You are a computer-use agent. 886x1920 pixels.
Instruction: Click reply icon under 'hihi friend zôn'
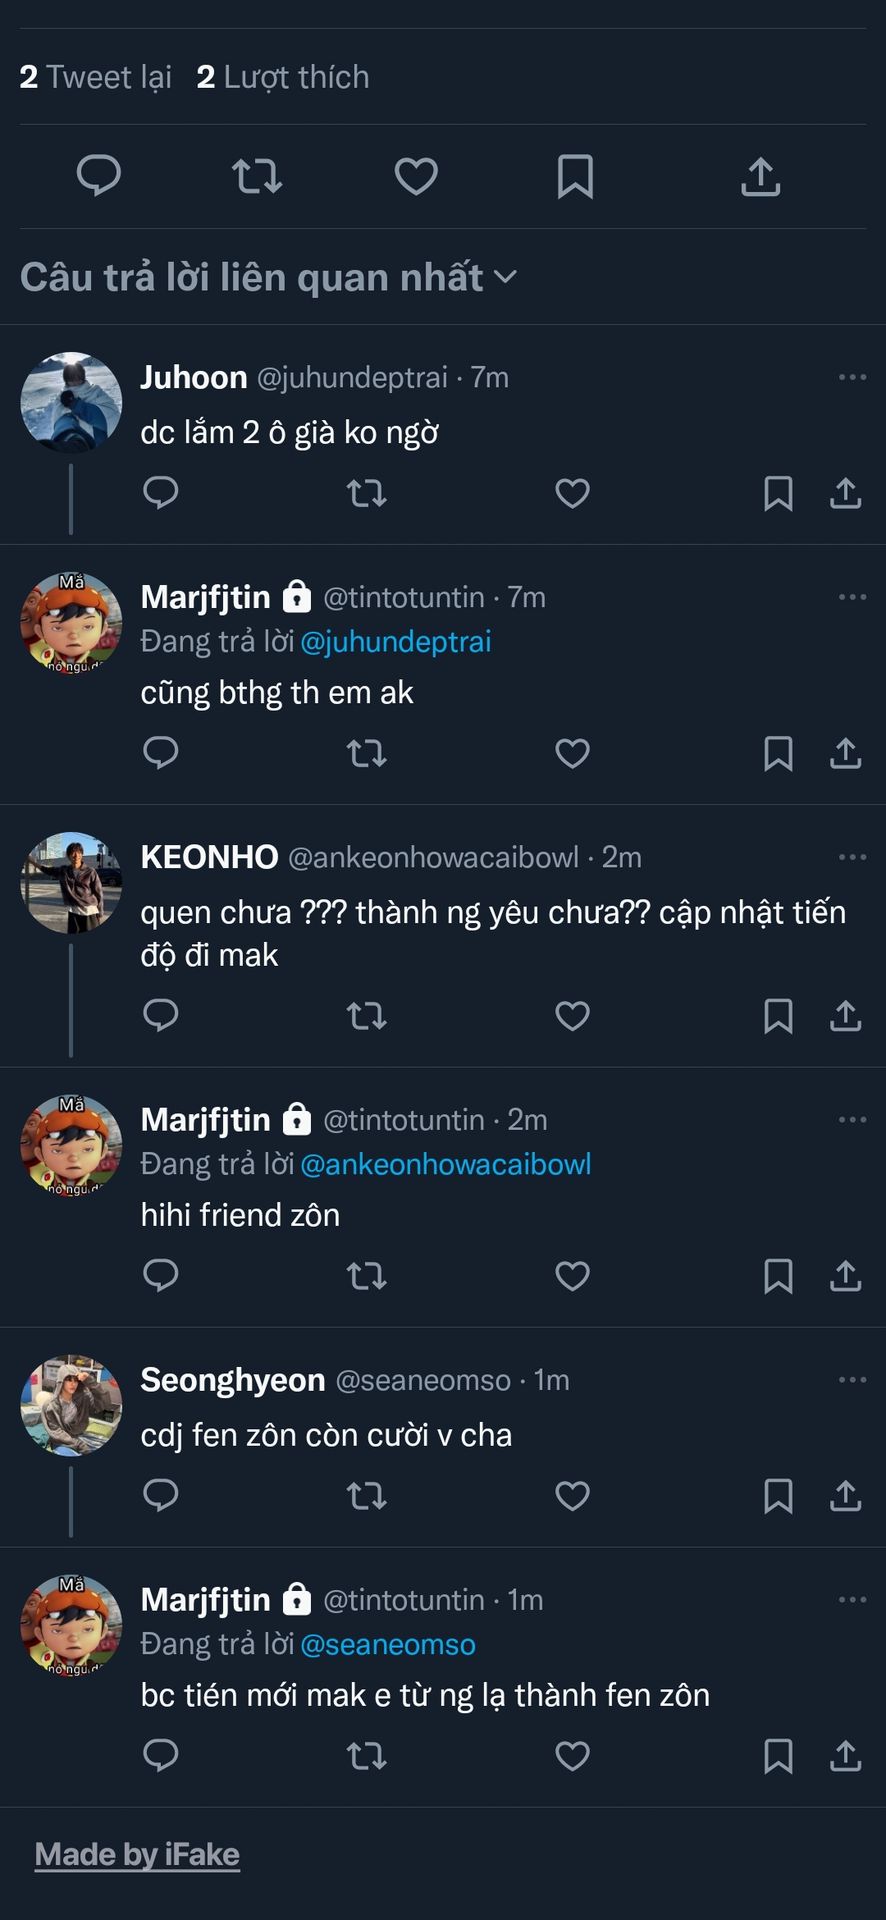coord(161,1275)
